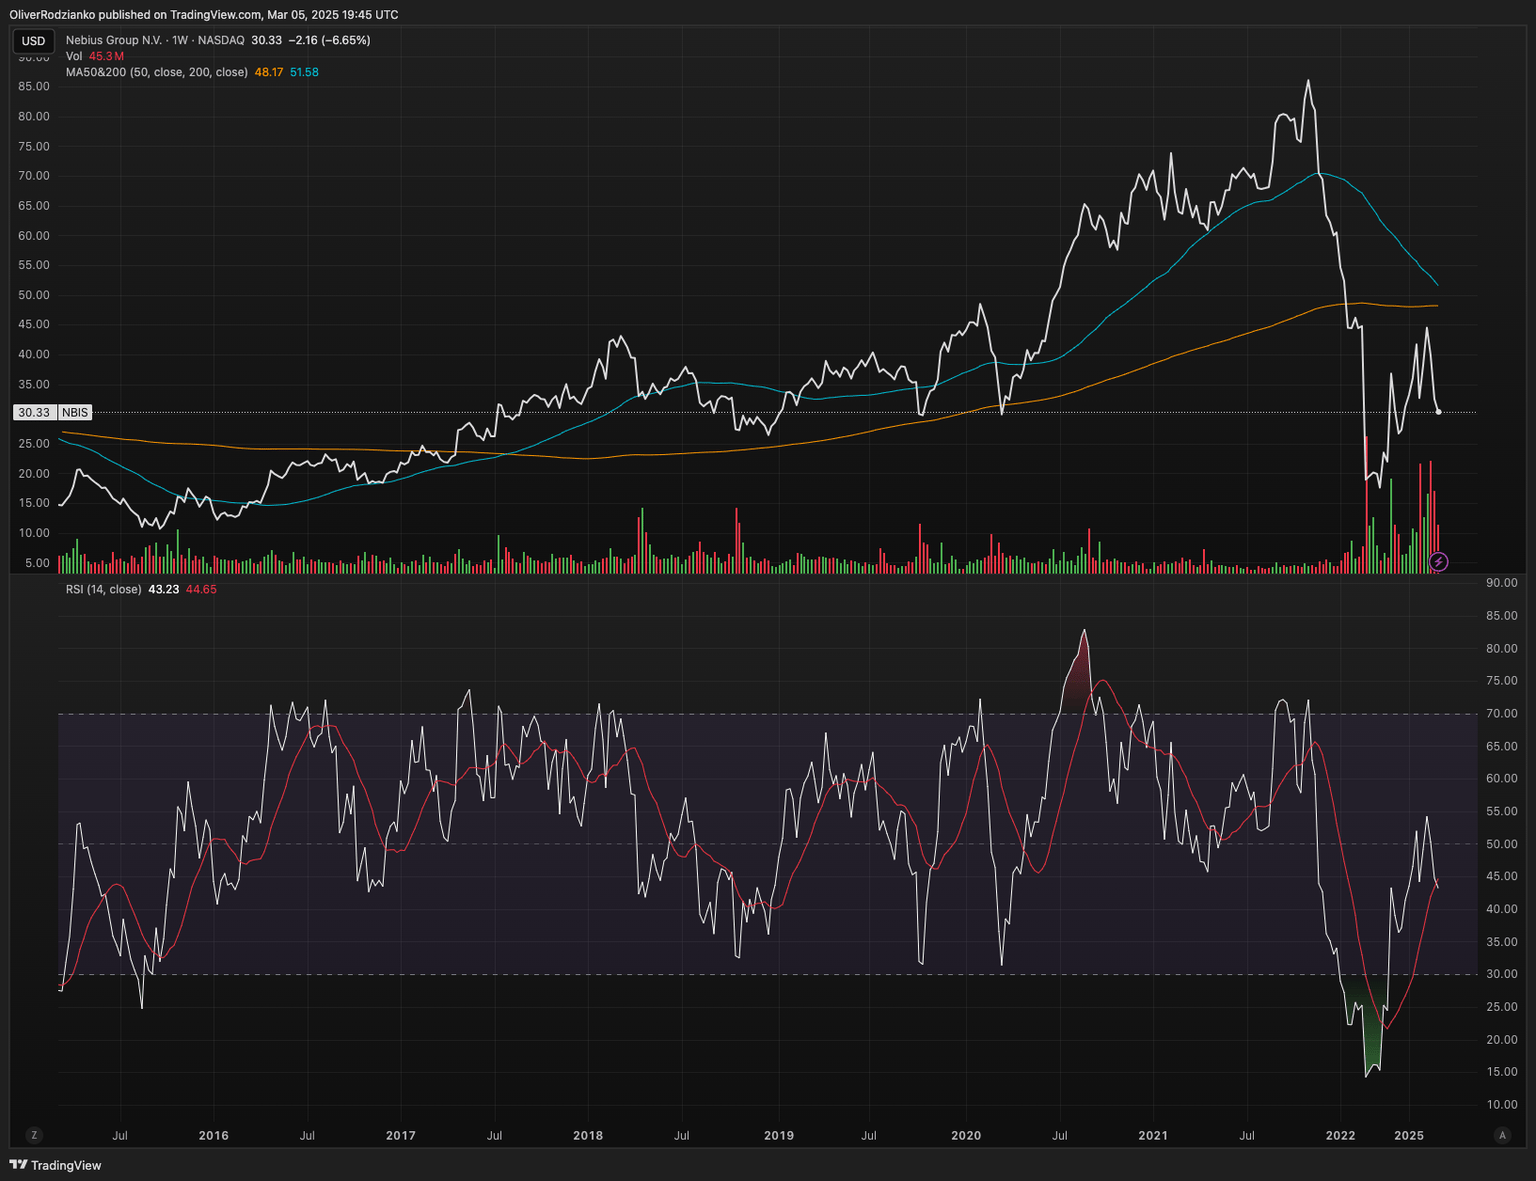The image size is (1536, 1181).
Task: Expand the USD currency unit selector
Action: pyautogui.click(x=33, y=41)
